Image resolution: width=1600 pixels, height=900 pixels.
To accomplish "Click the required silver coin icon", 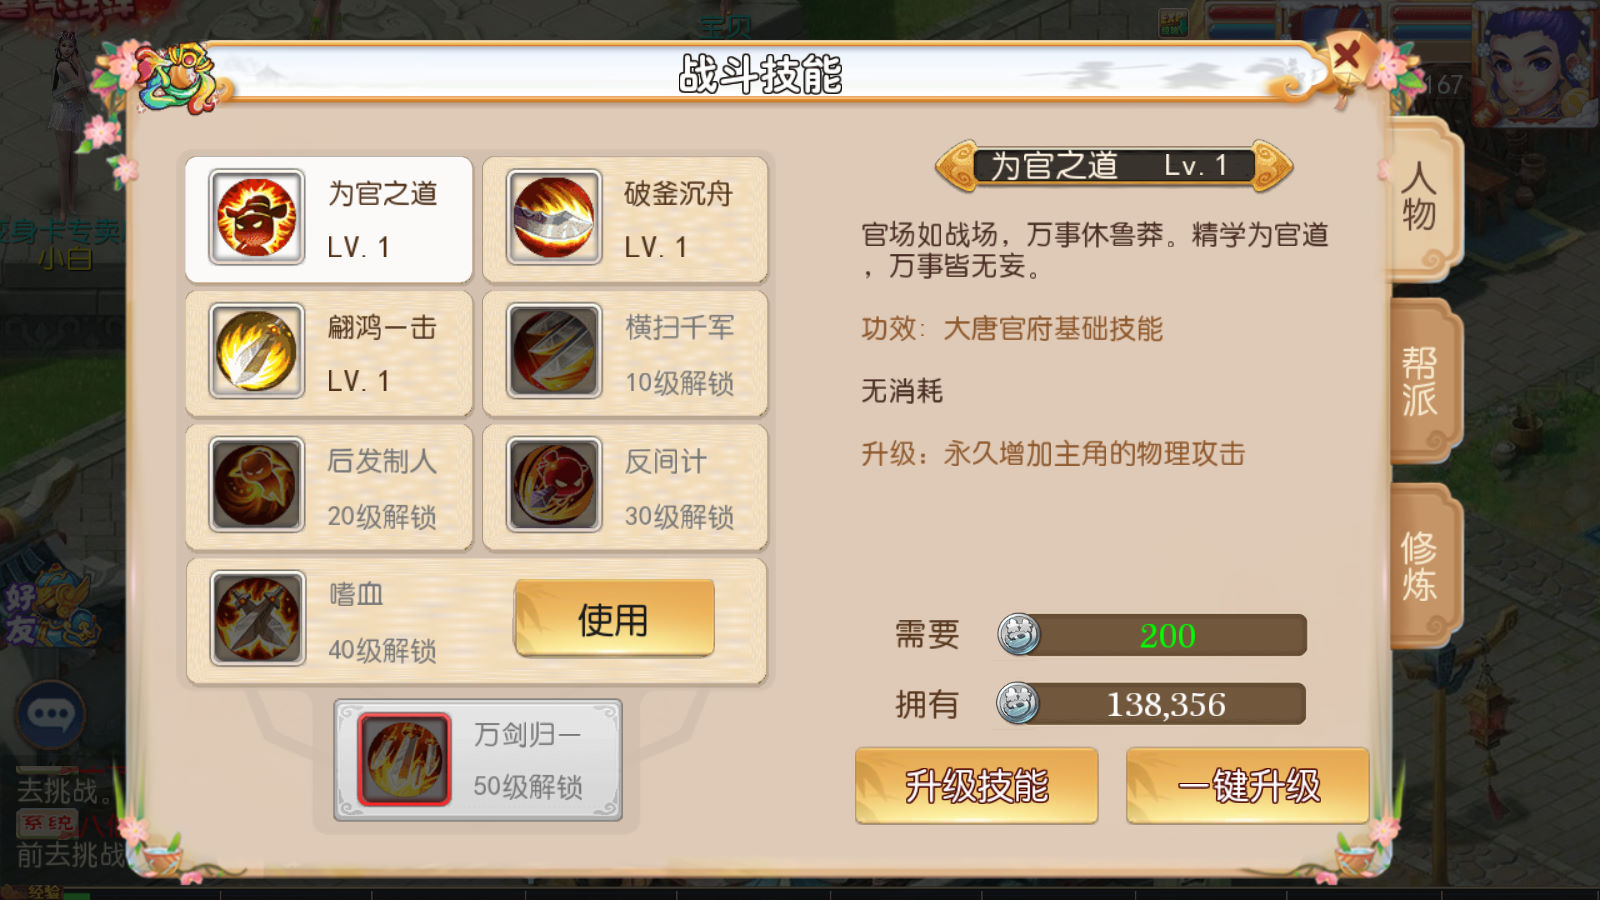I will point(1019,635).
